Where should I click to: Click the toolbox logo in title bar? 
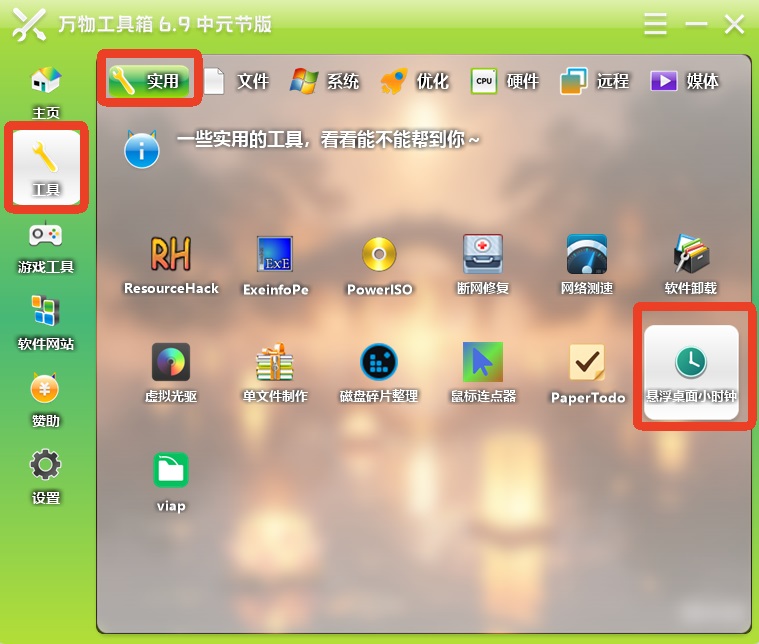29,24
